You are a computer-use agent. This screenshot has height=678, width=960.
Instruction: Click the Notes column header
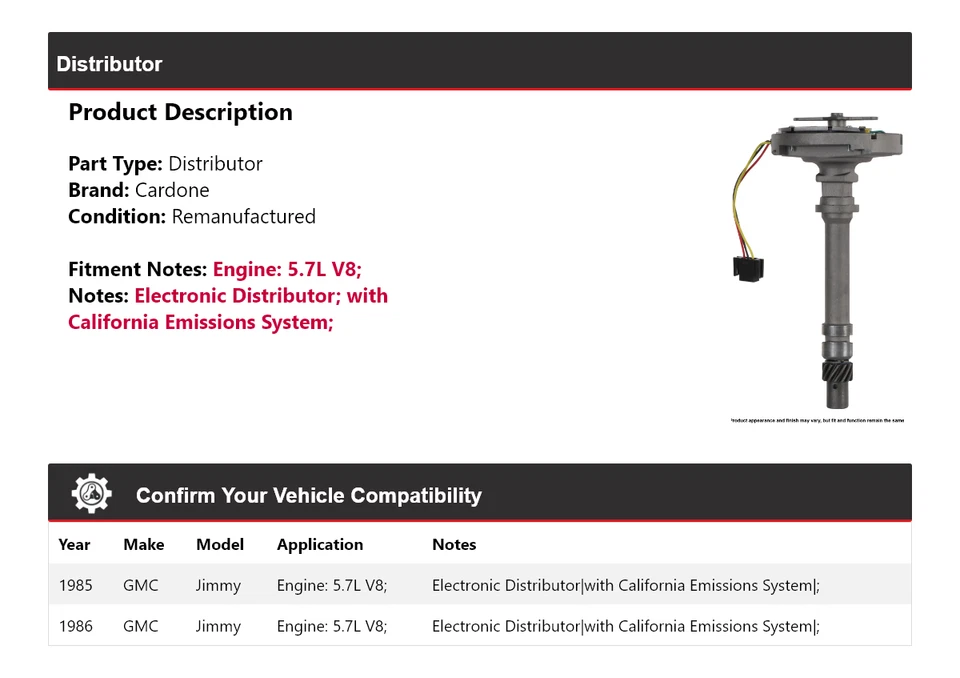(454, 544)
